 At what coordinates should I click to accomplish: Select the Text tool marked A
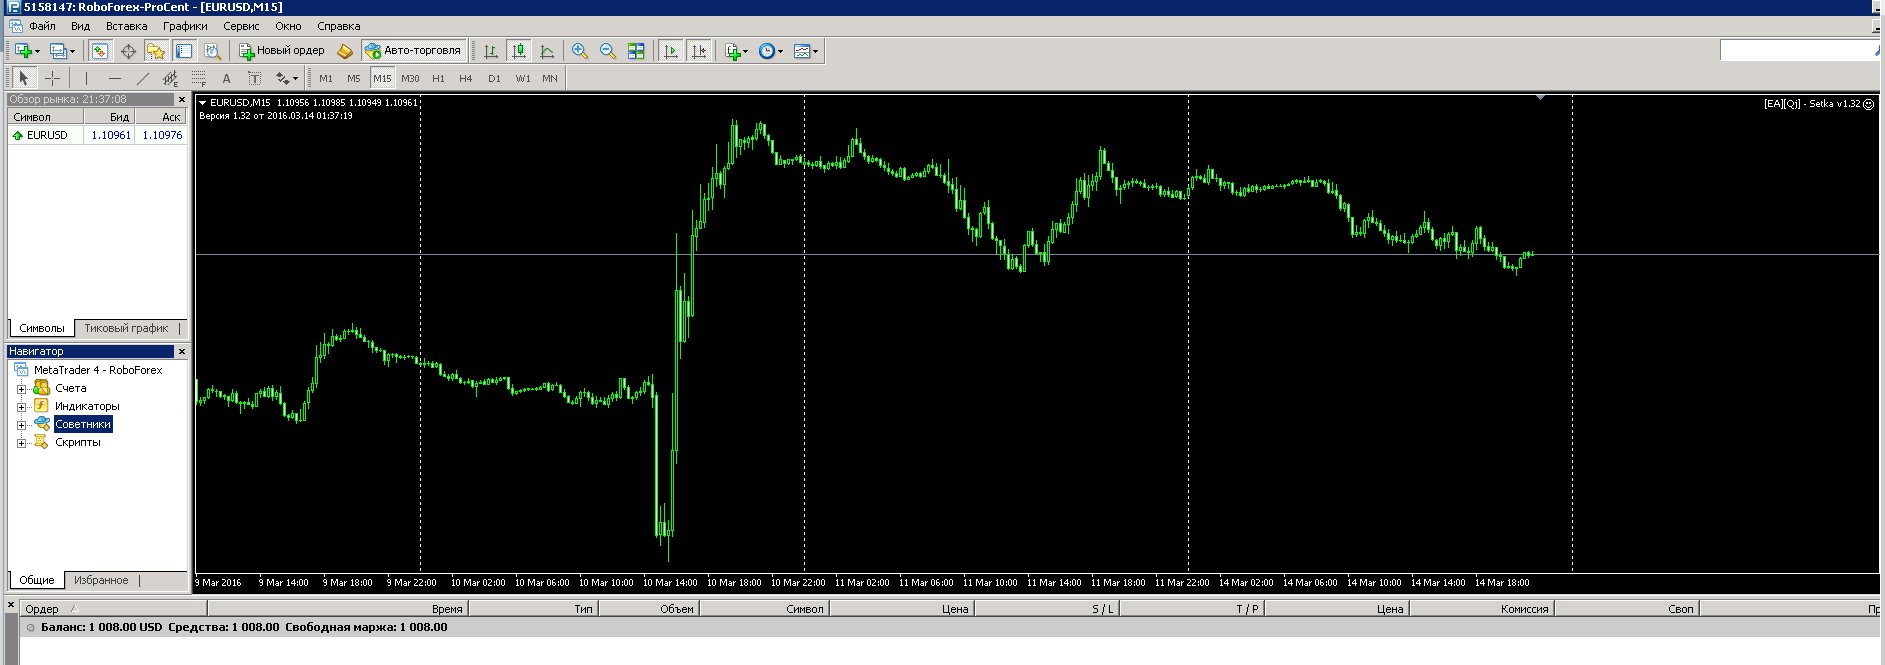(226, 78)
